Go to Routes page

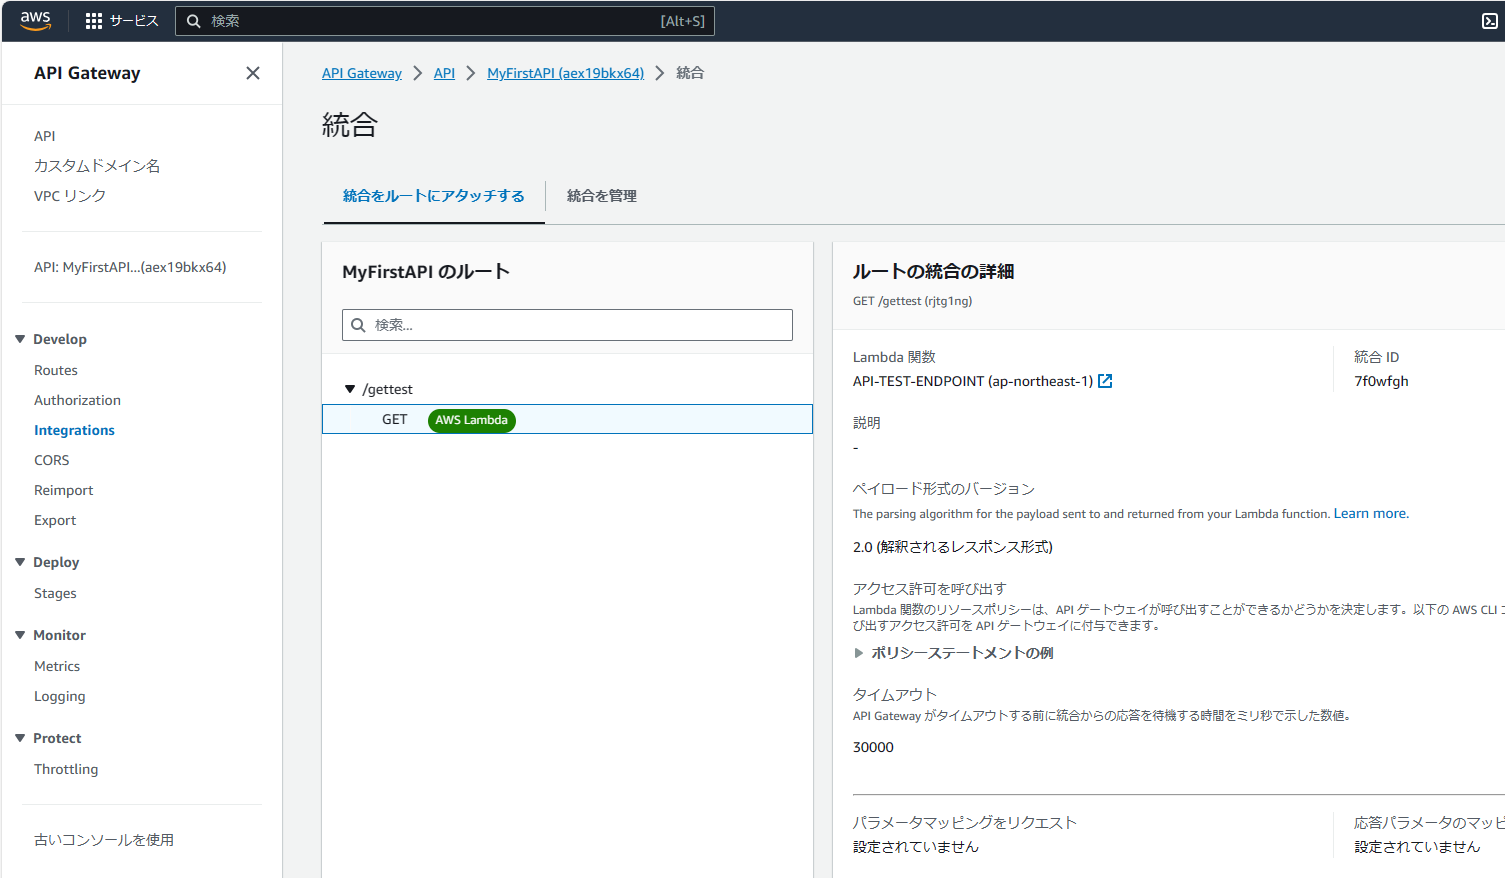(x=56, y=370)
